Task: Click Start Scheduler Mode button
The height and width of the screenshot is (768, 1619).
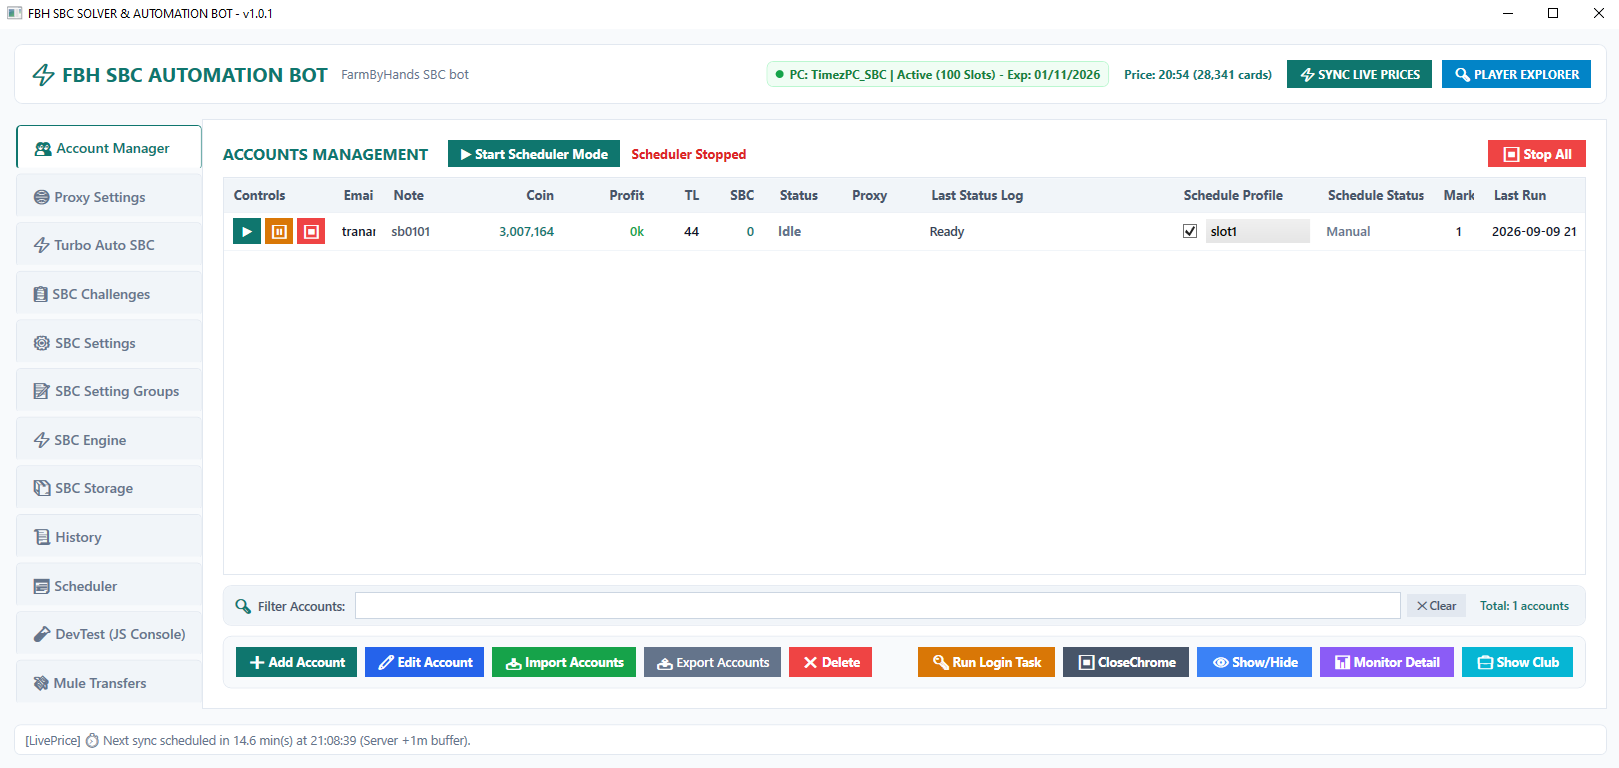Action: (534, 154)
